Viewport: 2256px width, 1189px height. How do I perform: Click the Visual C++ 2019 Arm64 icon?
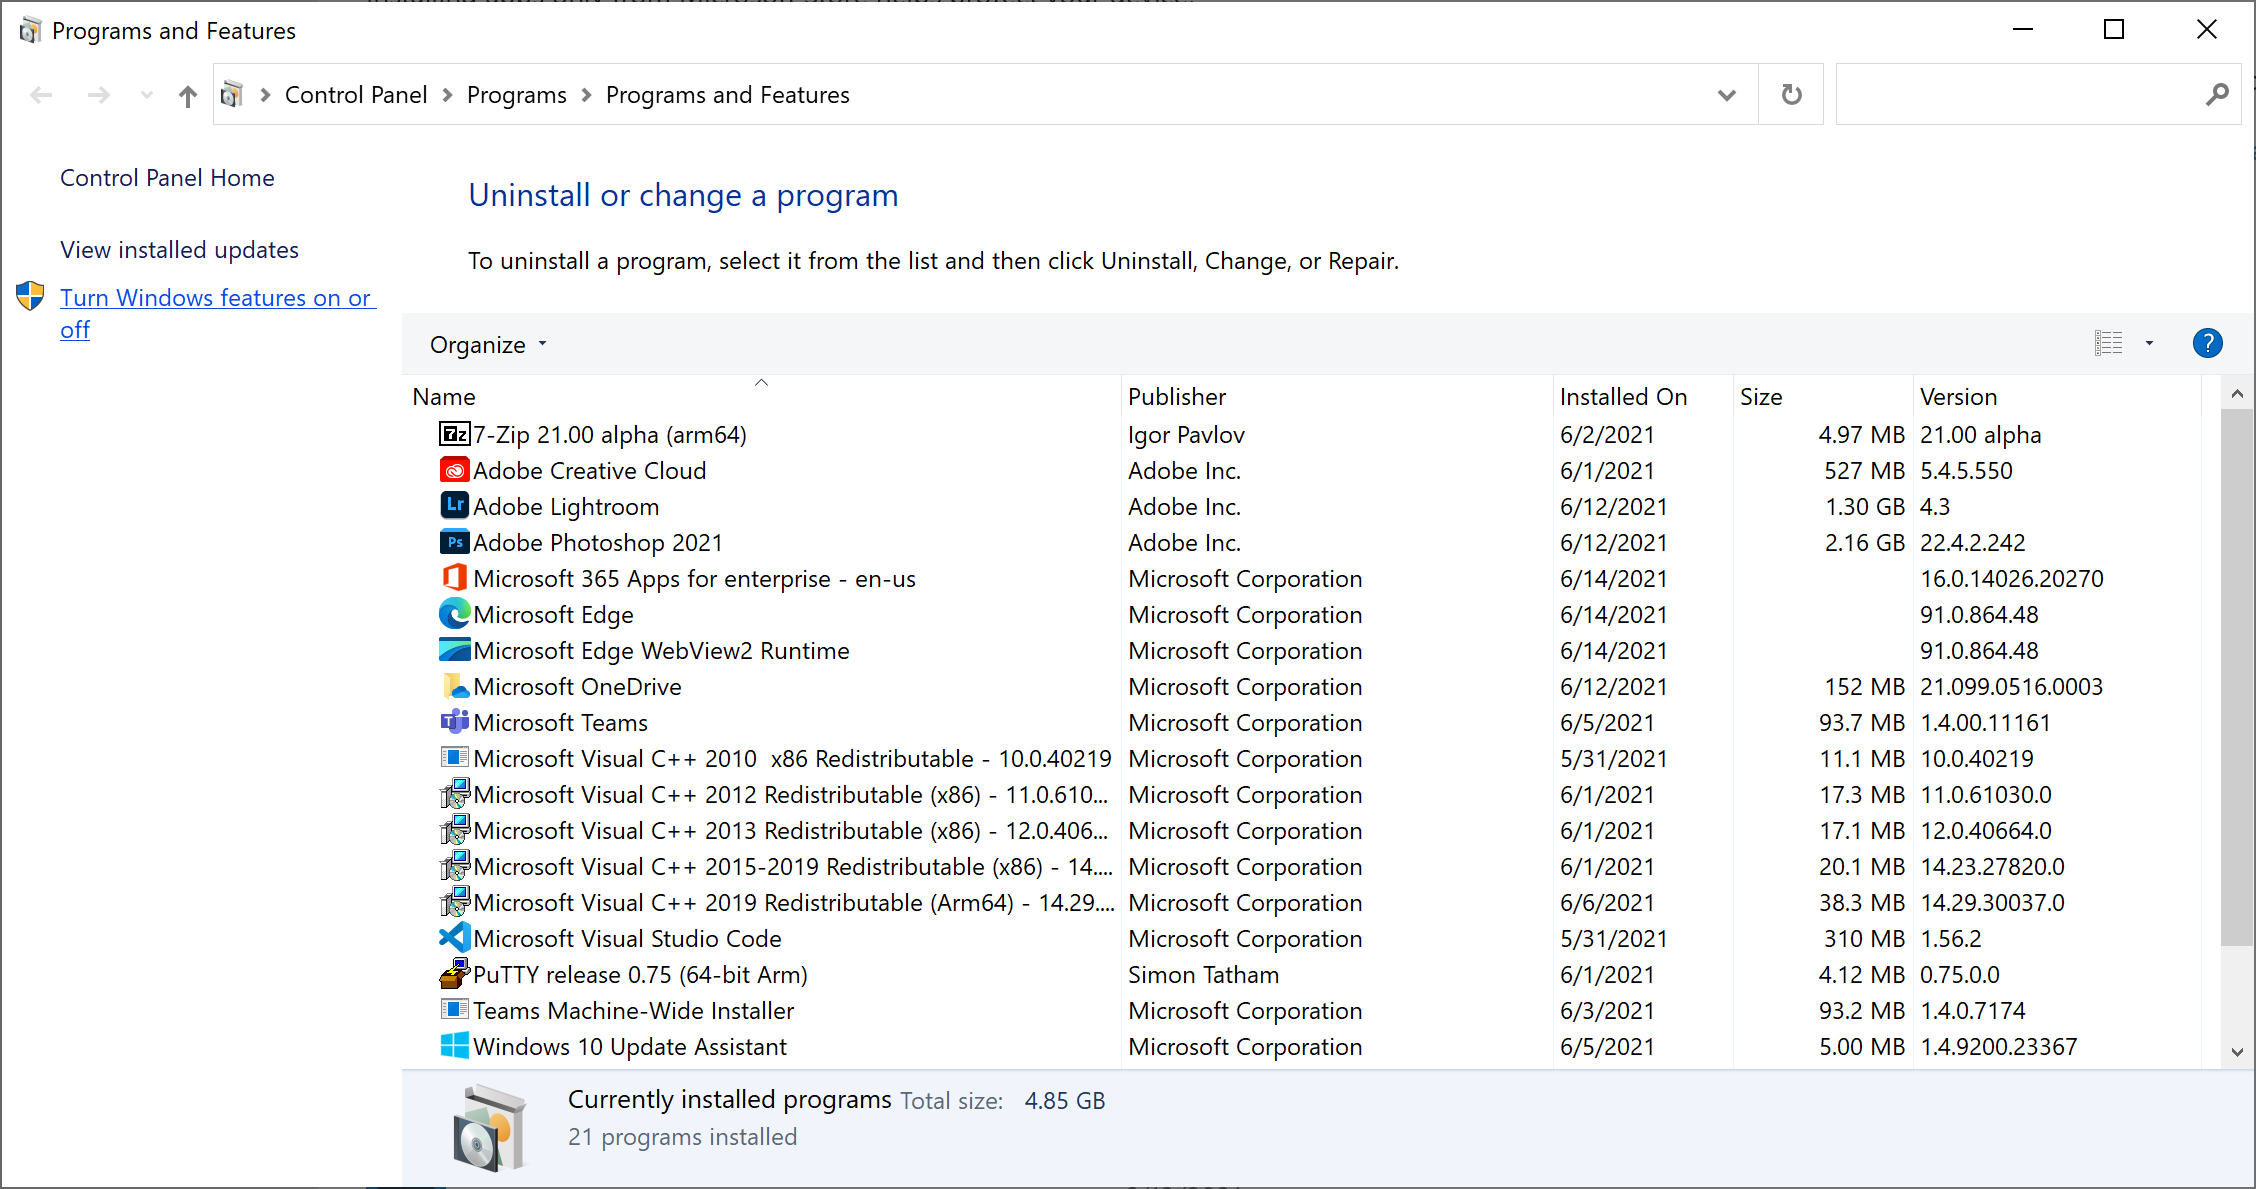[x=454, y=902]
